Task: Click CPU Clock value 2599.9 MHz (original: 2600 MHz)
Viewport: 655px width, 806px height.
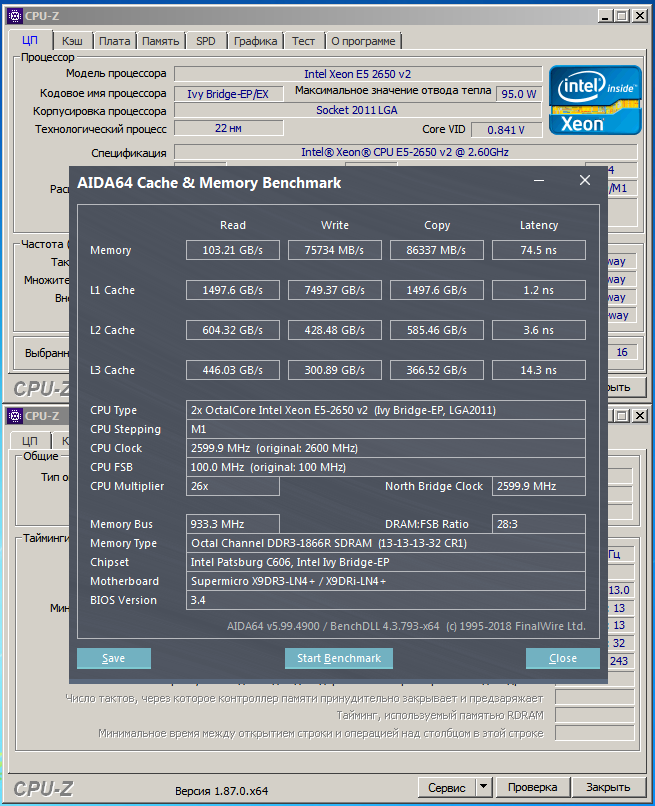Action: pos(386,448)
